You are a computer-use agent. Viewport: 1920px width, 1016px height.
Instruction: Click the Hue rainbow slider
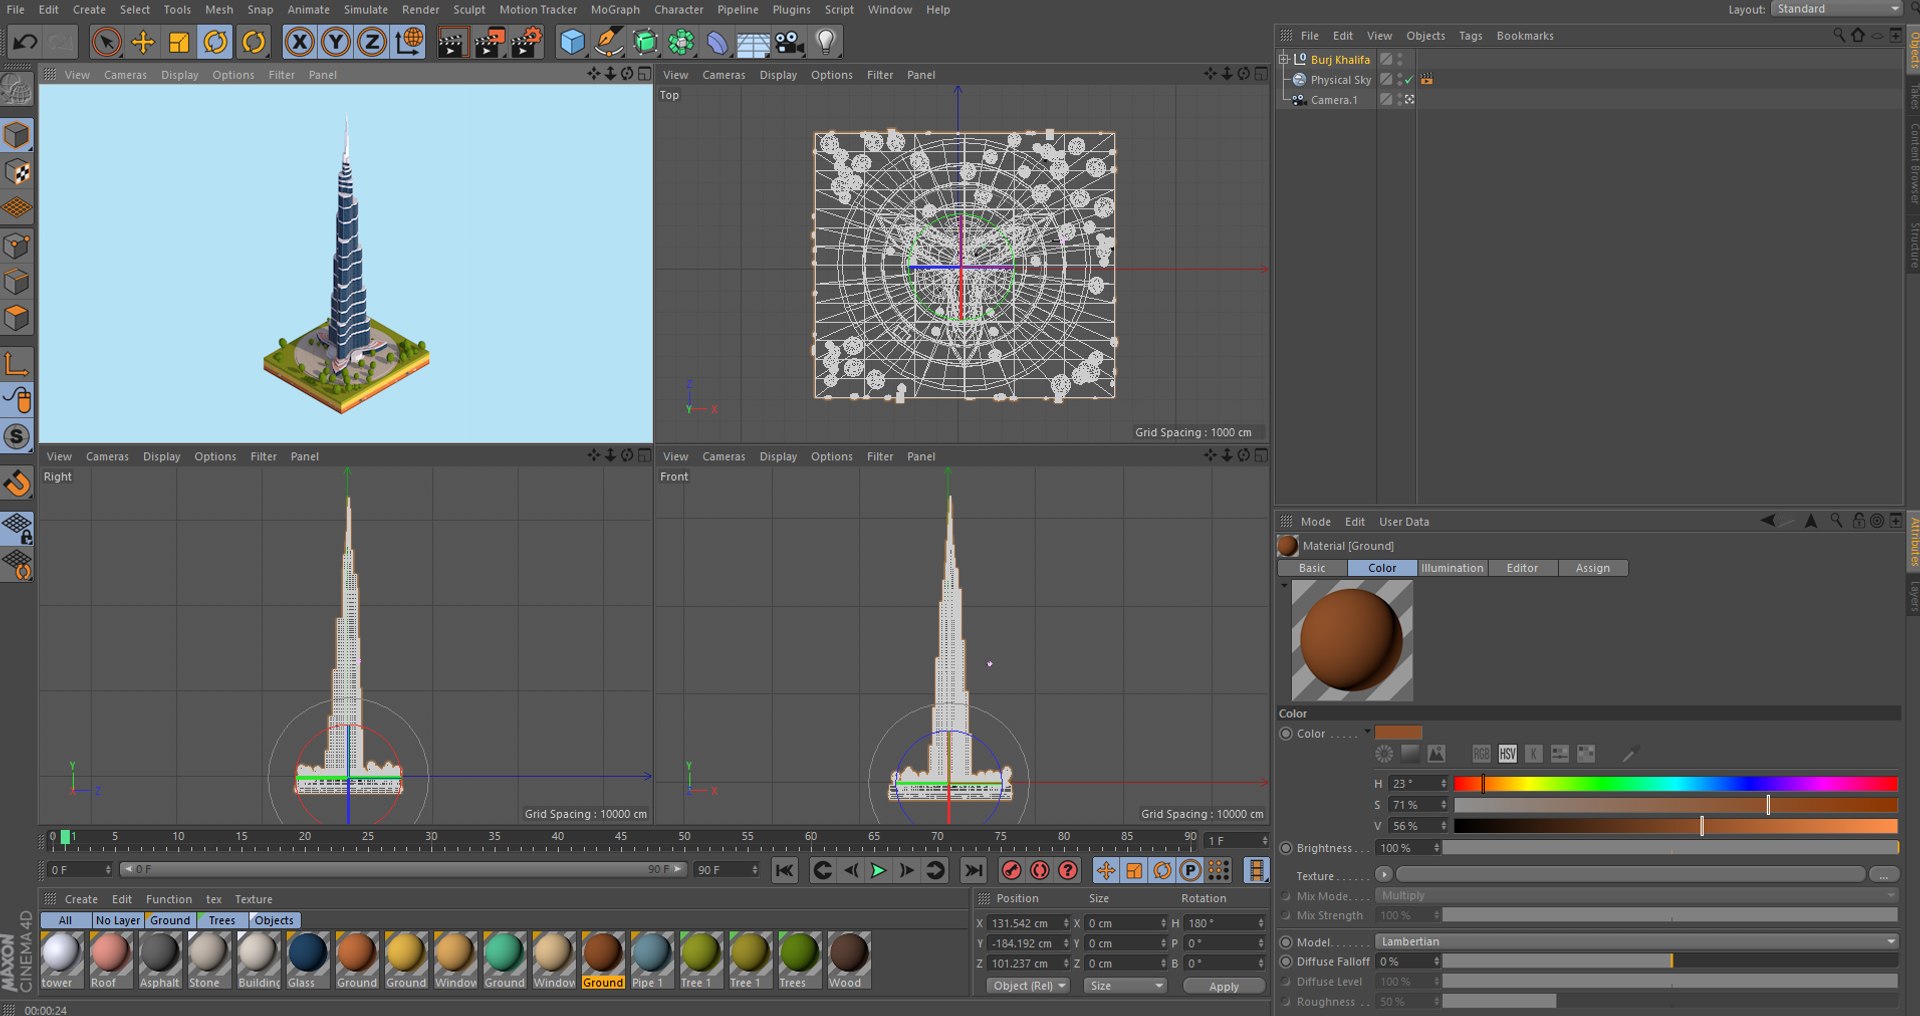1675,784
